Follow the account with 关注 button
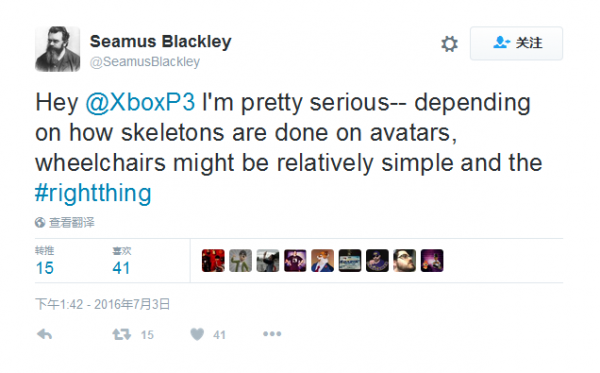The width and height of the screenshot is (600, 373). pyautogui.click(x=516, y=43)
